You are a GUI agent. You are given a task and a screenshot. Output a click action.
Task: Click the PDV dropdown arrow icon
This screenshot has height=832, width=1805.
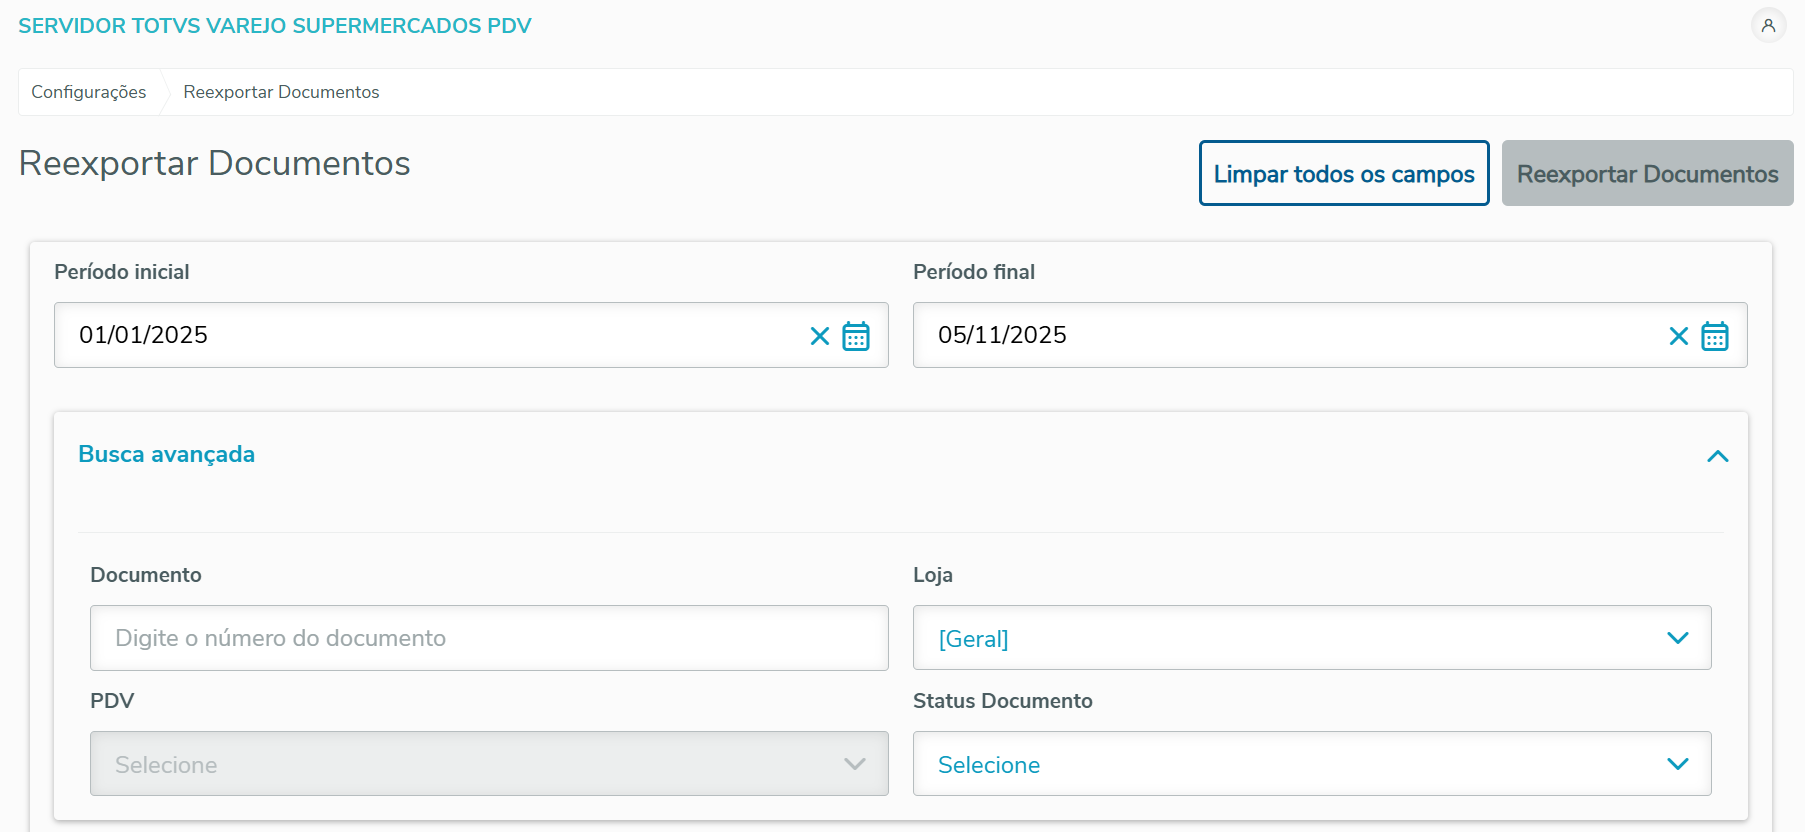click(854, 764)
